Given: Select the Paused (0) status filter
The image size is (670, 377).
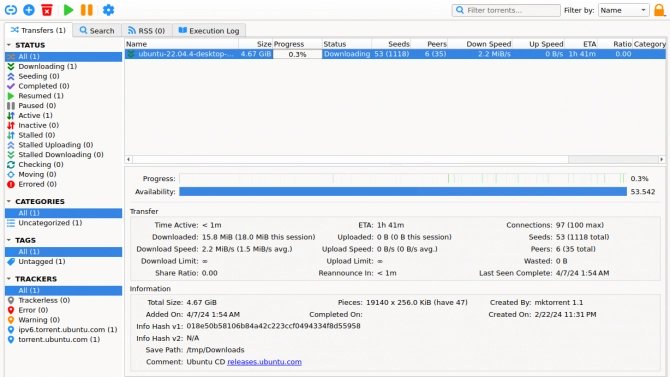Looking at the screenshot, I should (x=63, y=106).
